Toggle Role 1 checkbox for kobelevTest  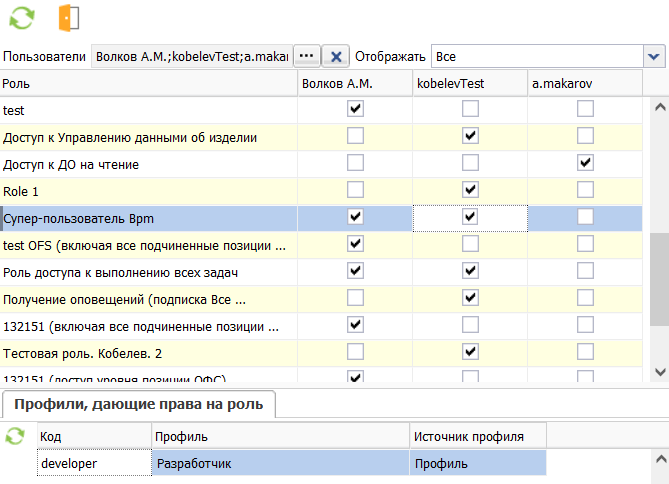click(470, 189)
